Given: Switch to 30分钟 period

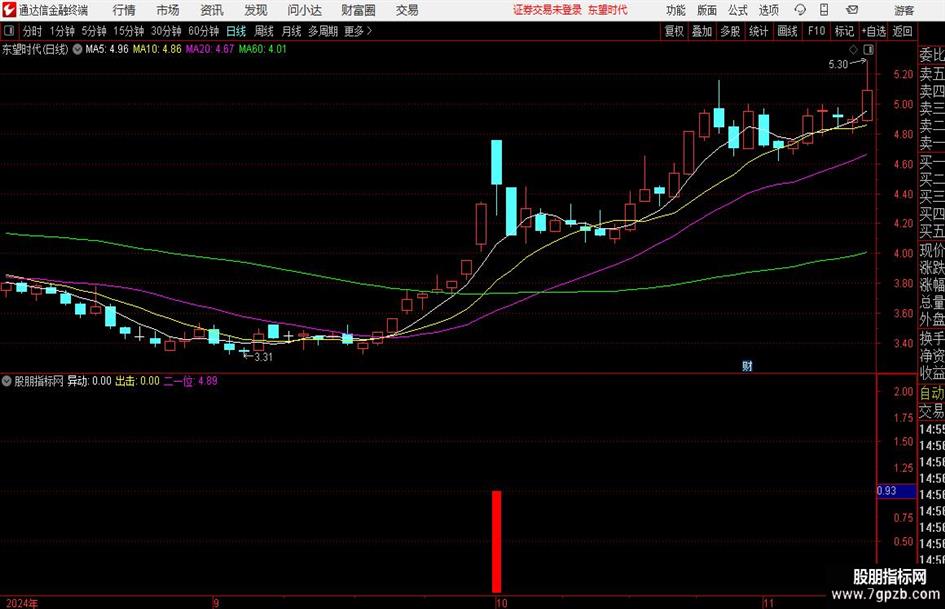Looking at the screenshot, I should tap(166, 31).
